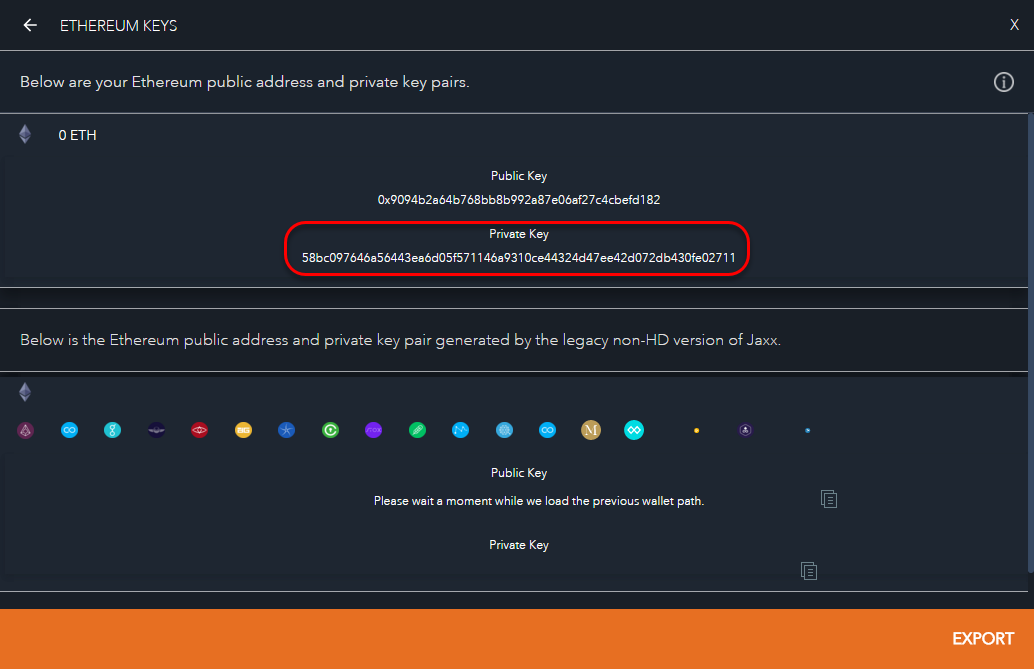
Task: Click the Ethereum diamond icon in the legacy section
Action: 25,392
